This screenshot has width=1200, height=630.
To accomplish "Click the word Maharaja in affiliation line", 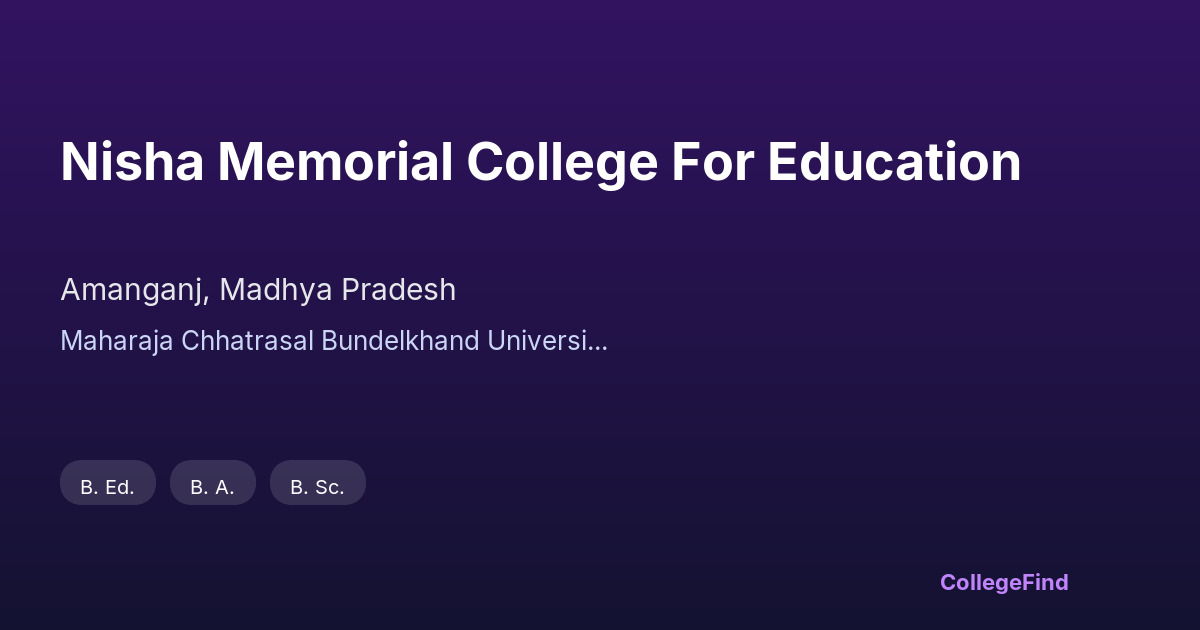I will [117, 341].
